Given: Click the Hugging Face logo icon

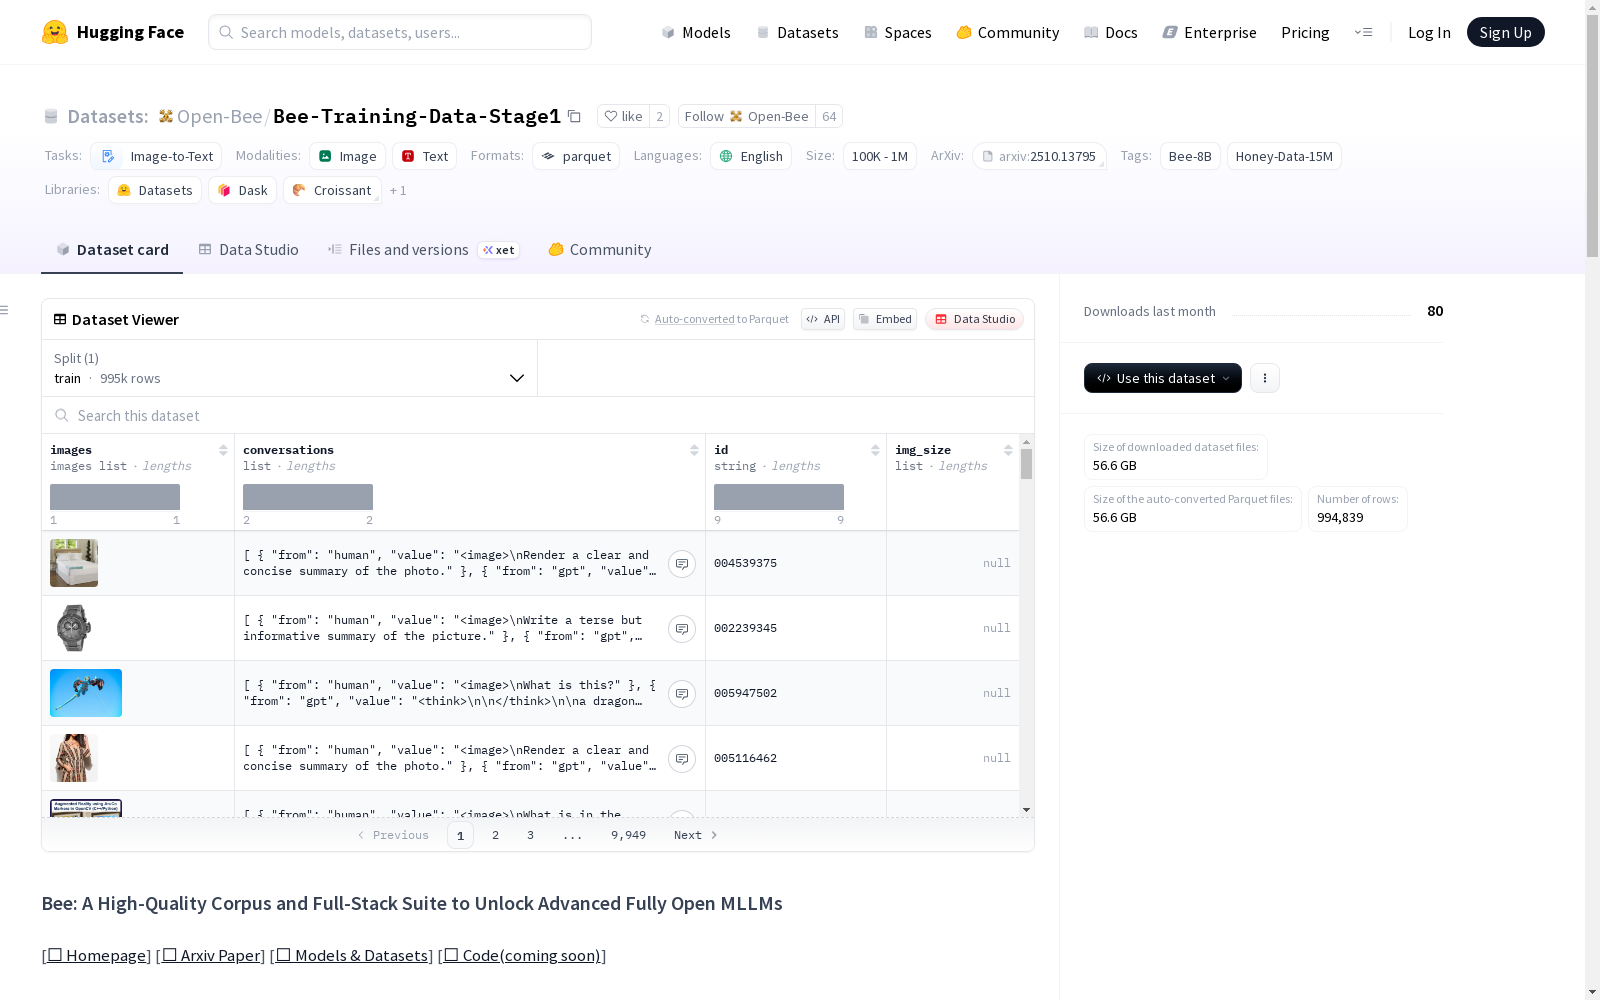Looking at the screenshot, I should (x=55, y=32).
